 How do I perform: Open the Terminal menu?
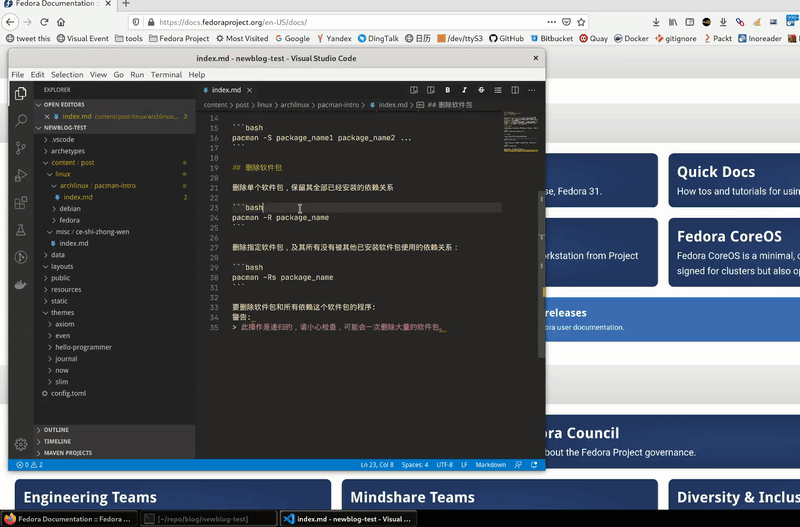click(166, 74)
